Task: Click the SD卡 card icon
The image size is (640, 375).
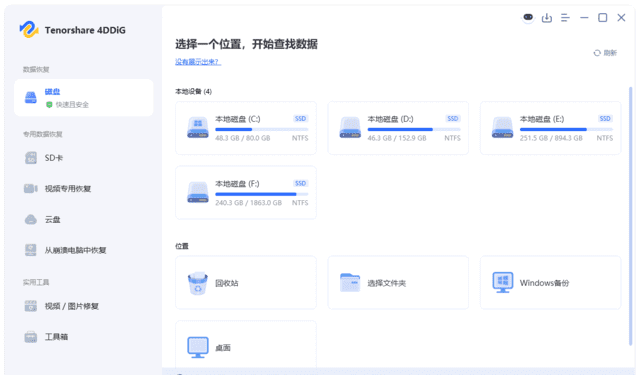Action: pos(31,158)
